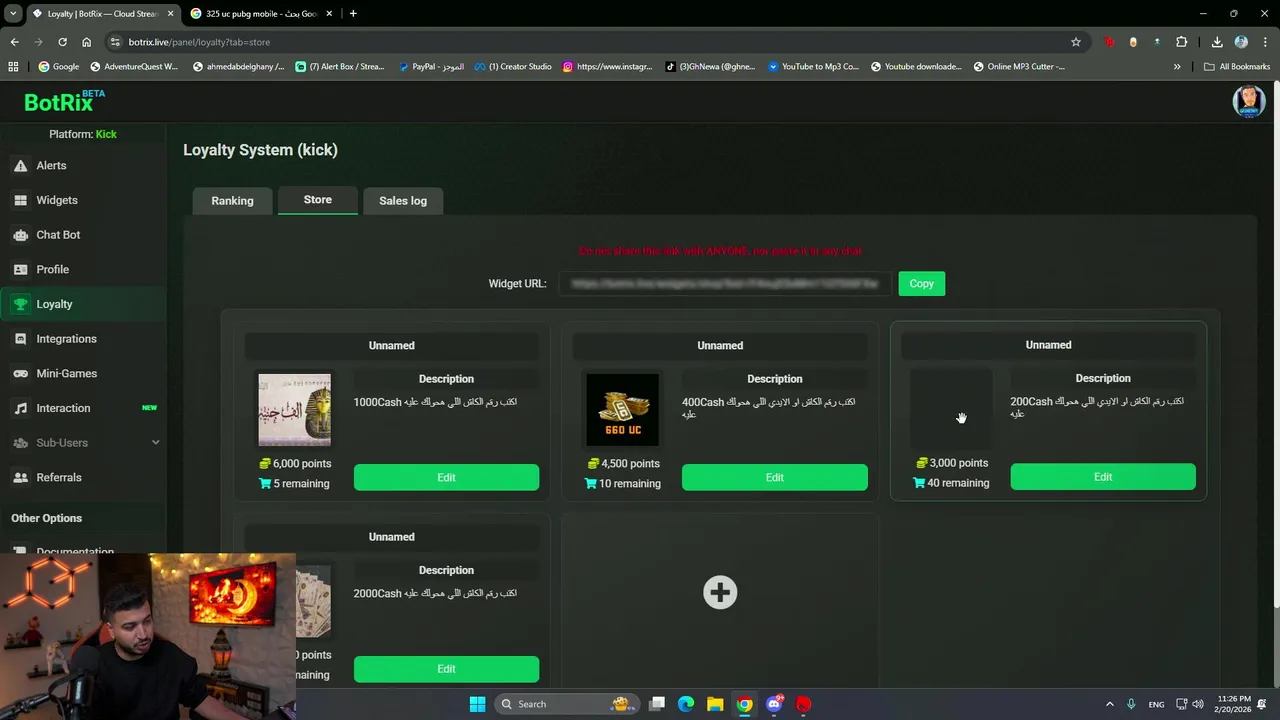
Task: Bookmark this page with star icon
Action: tap(1076, 42)
